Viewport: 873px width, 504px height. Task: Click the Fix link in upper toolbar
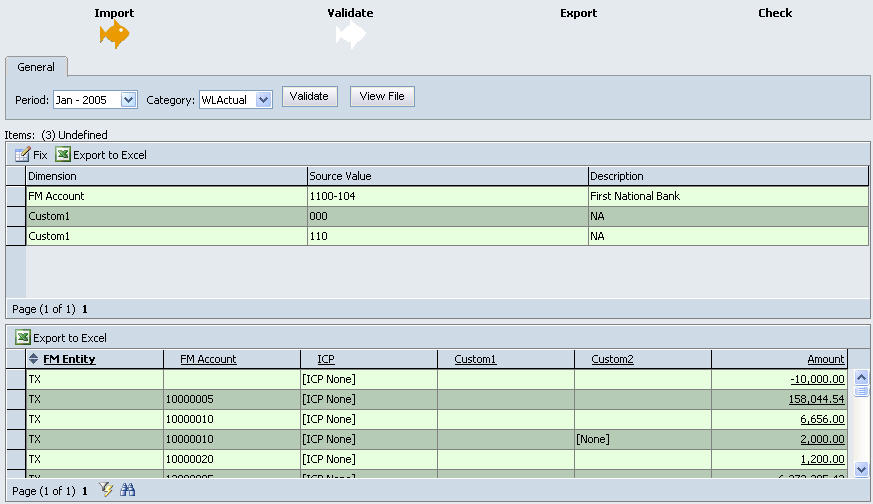point(40,155)
